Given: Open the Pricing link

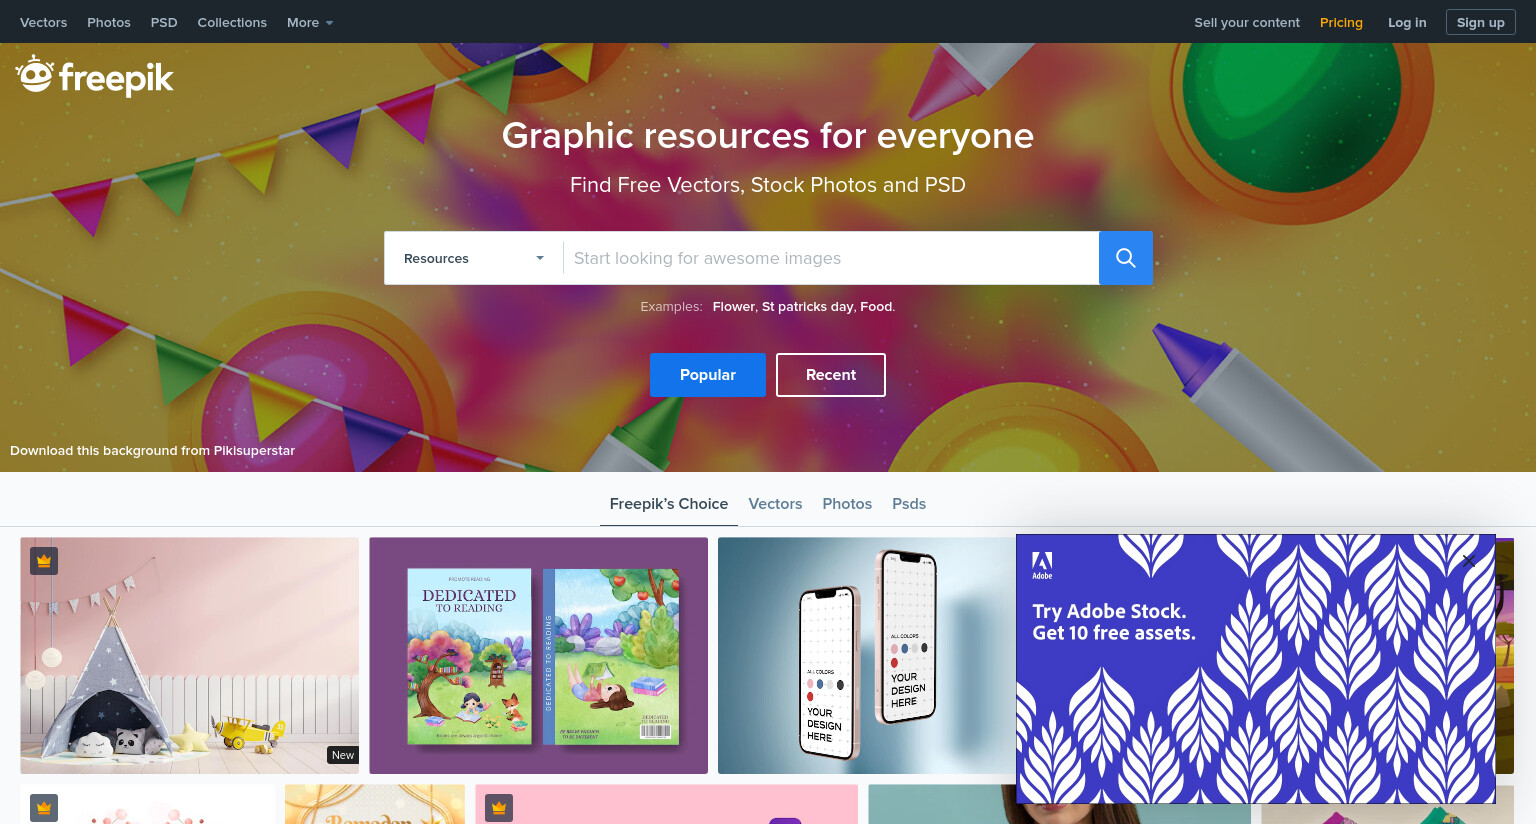Looking at the screenshot, I should 1341,22.
